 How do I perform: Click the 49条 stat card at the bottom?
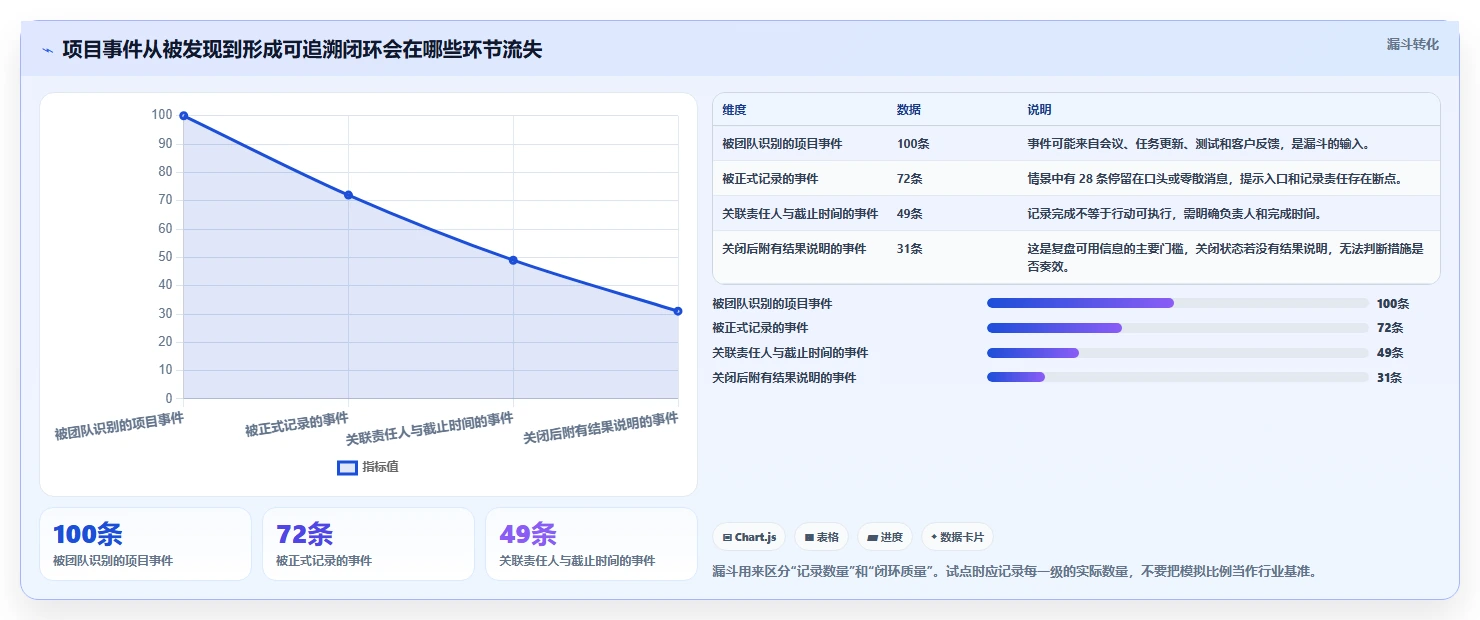pos(591,544)
